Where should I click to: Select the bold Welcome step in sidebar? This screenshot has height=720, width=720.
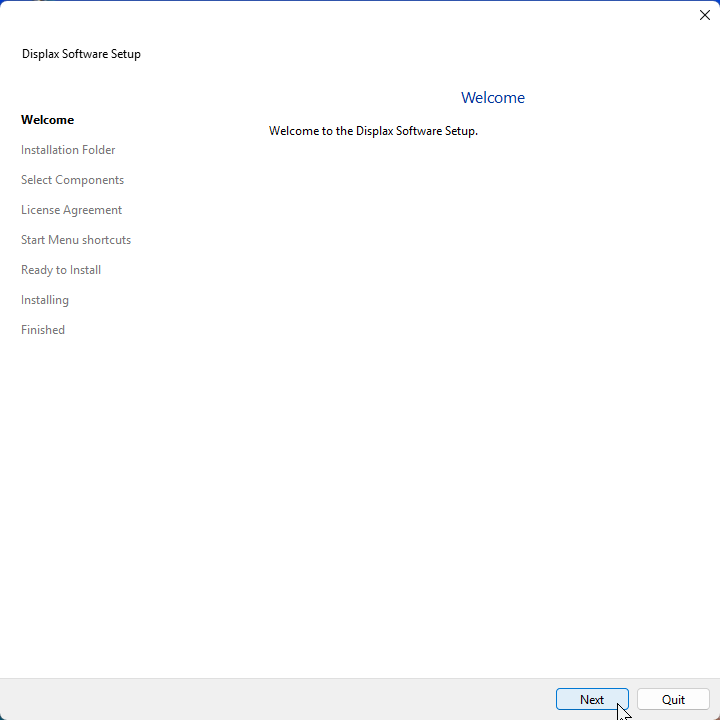click(47, 120)
